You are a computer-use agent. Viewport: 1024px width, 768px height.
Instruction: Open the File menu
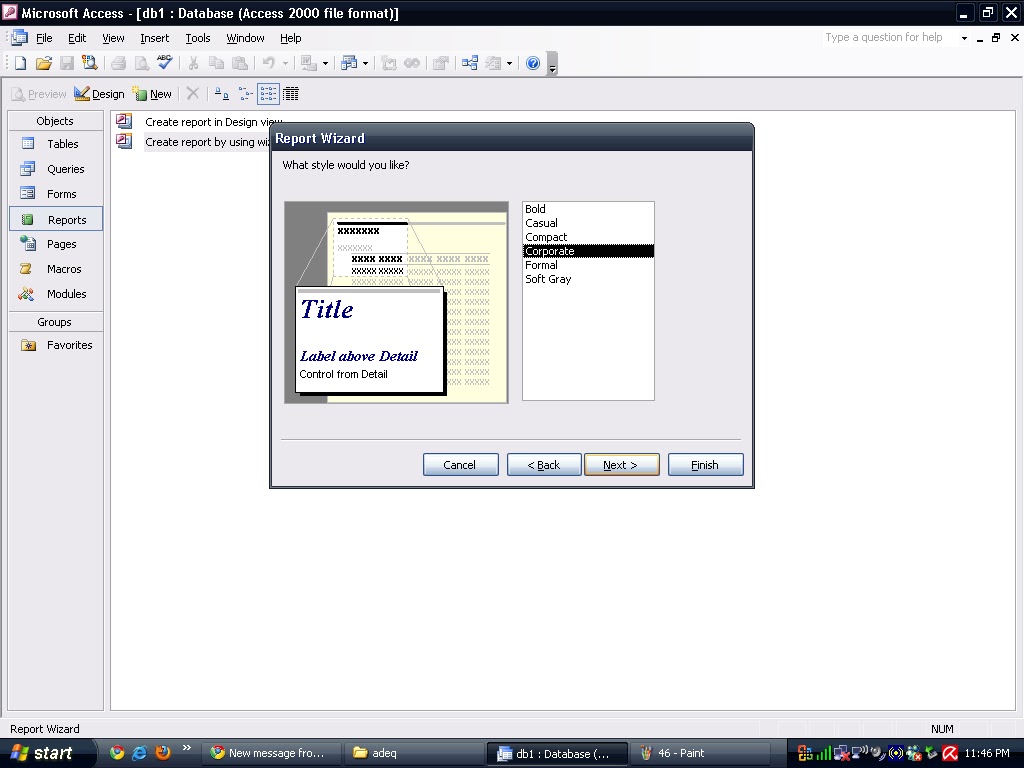[x=44, y=38]
